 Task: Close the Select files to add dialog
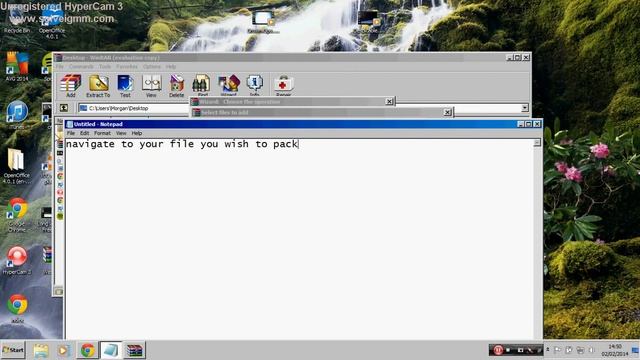447,112
